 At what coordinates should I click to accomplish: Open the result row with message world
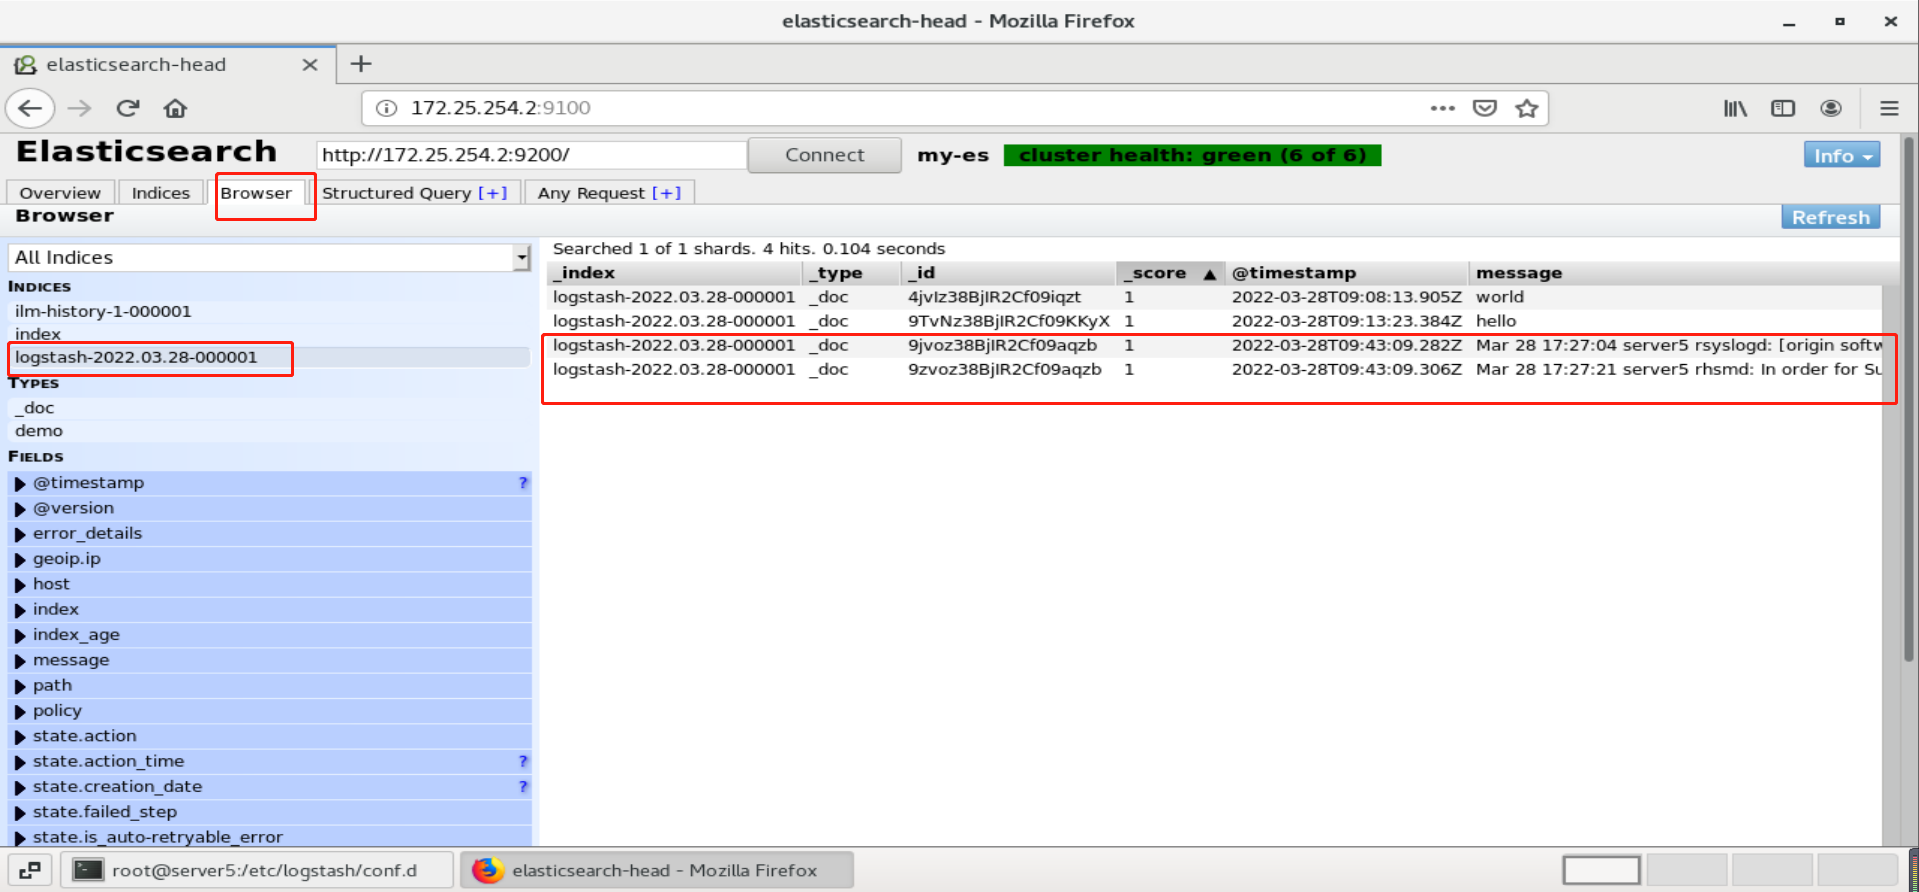tap(1214, 297)
